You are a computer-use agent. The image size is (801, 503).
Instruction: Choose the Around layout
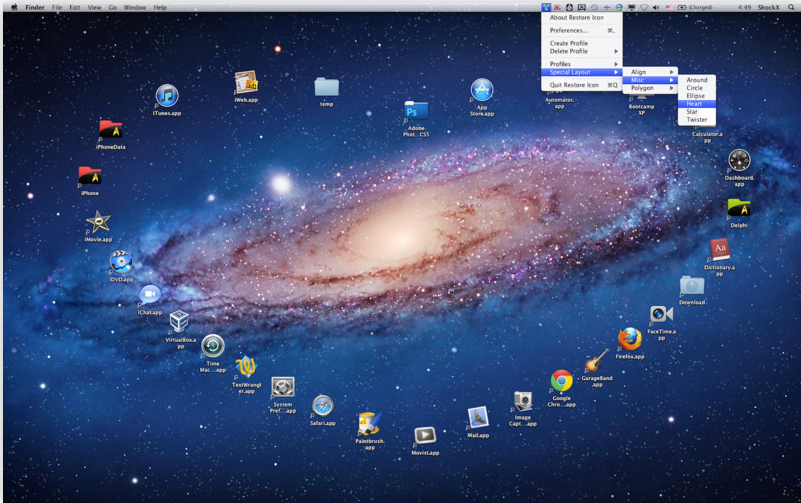click(x=697, y=80)
